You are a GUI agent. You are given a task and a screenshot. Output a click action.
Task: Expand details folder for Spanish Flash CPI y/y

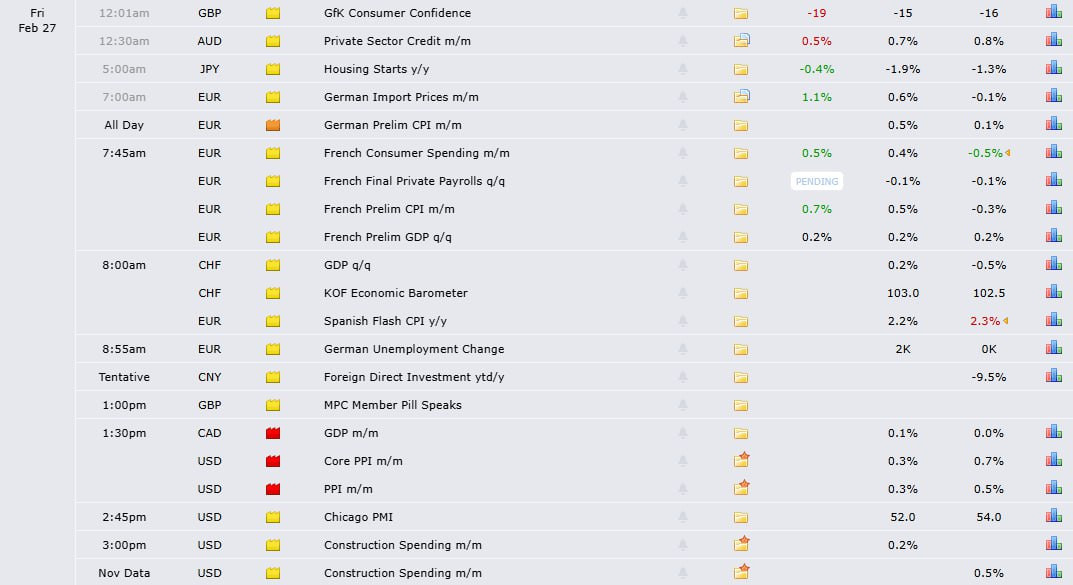tap(741, 321)
